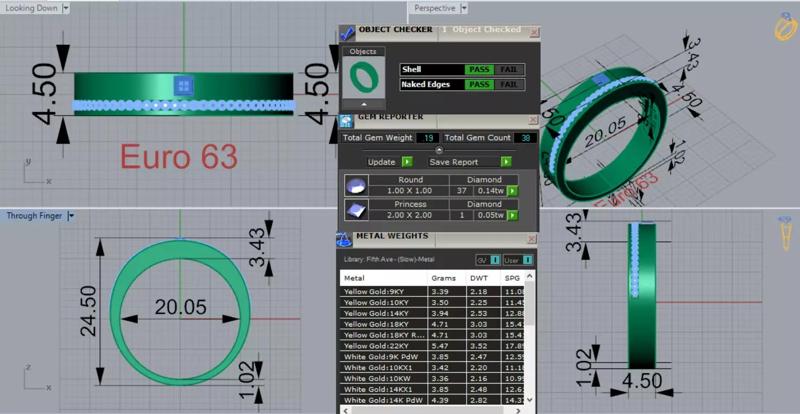Screen dimensions: 800x414
Task: Open the Perspective viewport dropdown
Action: [463, 8]
